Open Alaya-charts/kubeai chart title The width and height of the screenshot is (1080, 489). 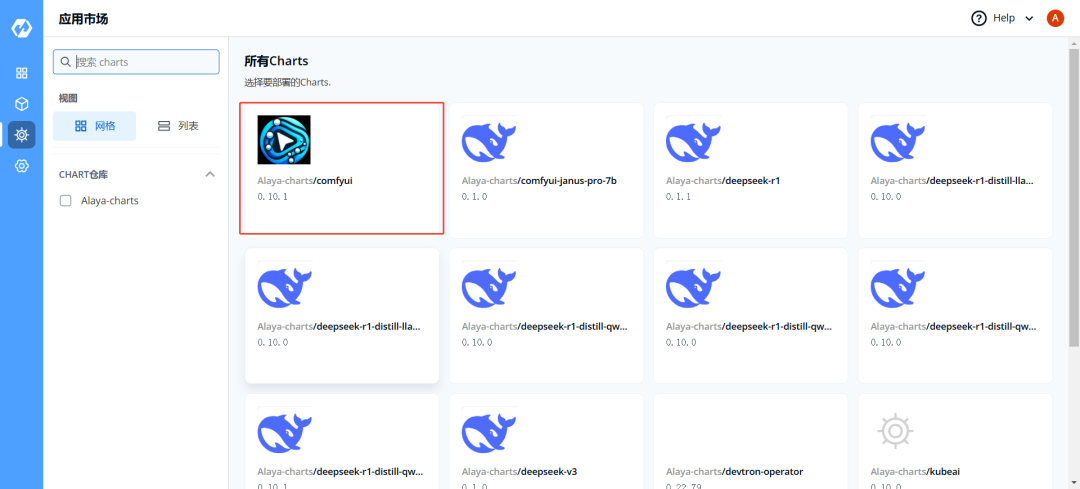[915, 472]
